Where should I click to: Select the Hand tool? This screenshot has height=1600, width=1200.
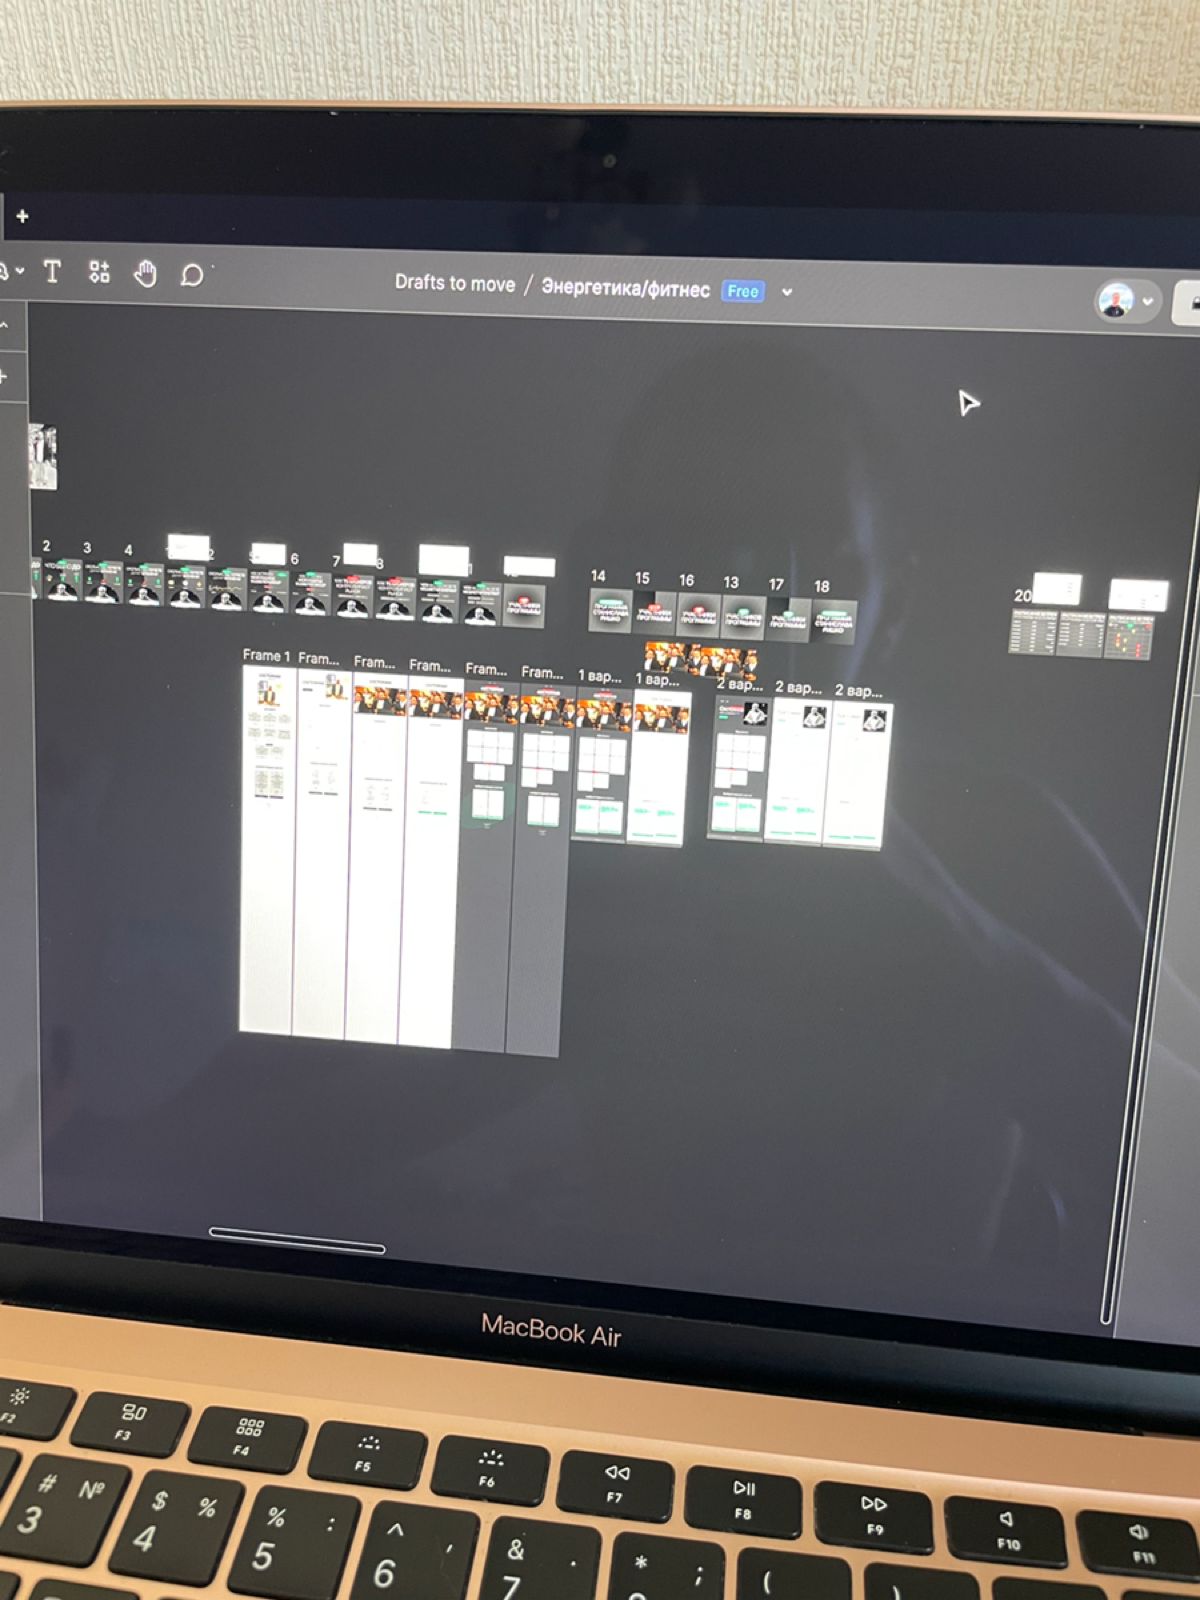click(146, 273)
